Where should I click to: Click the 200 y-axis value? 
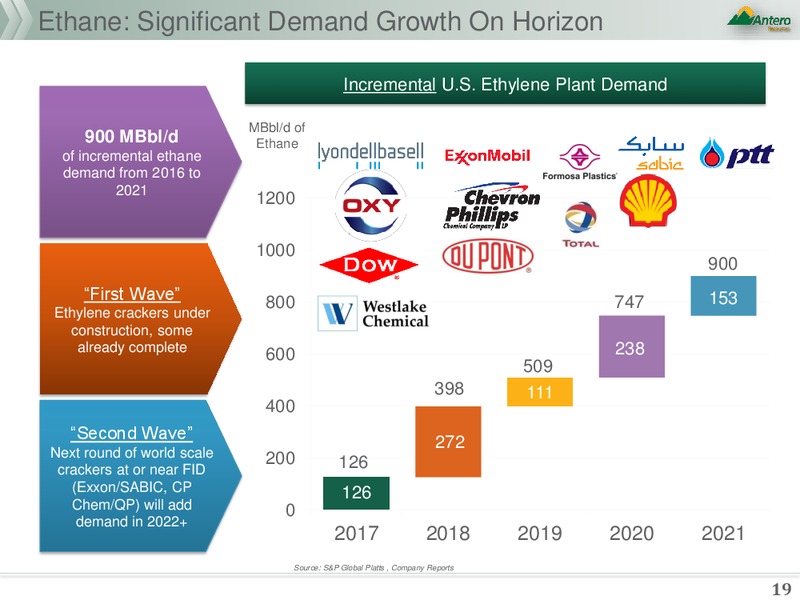pos(280,458)
